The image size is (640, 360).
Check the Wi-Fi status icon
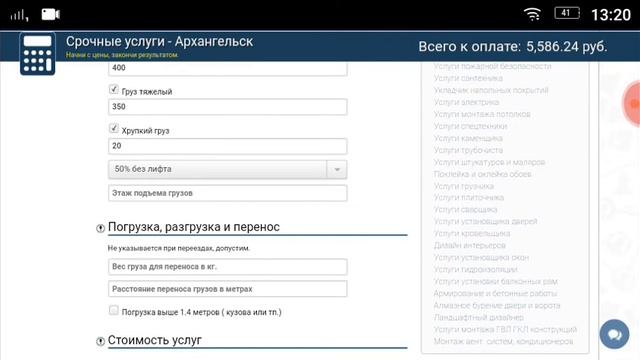532,14
